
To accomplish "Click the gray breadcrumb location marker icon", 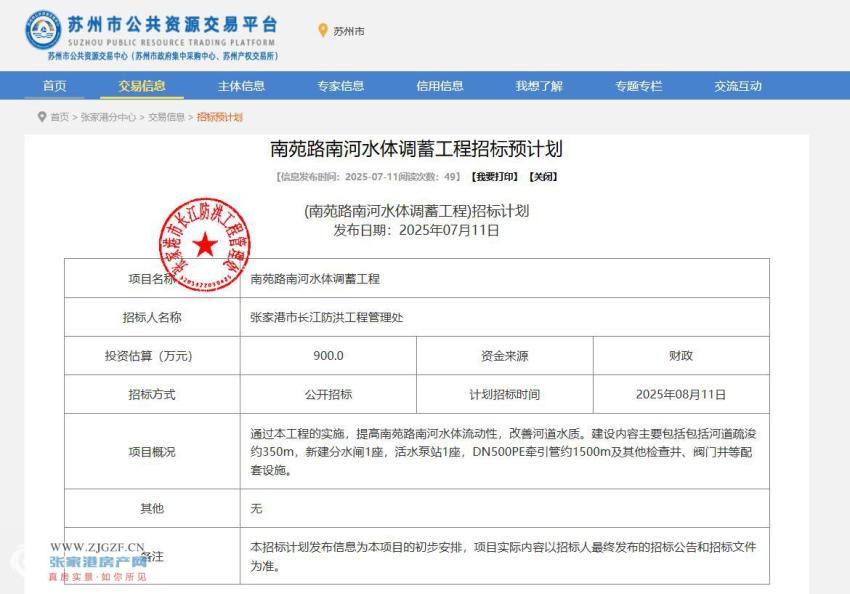I will 42,117.
